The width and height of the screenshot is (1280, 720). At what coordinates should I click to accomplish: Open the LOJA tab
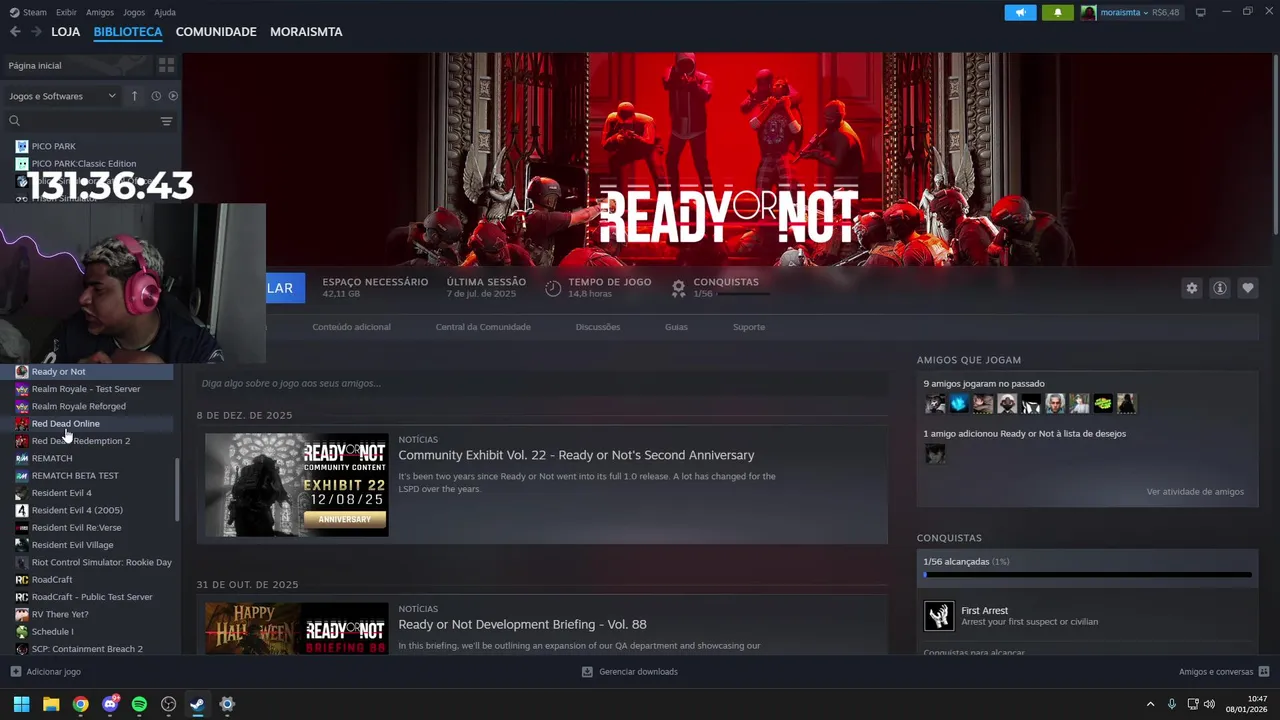[x=65, y=32]
